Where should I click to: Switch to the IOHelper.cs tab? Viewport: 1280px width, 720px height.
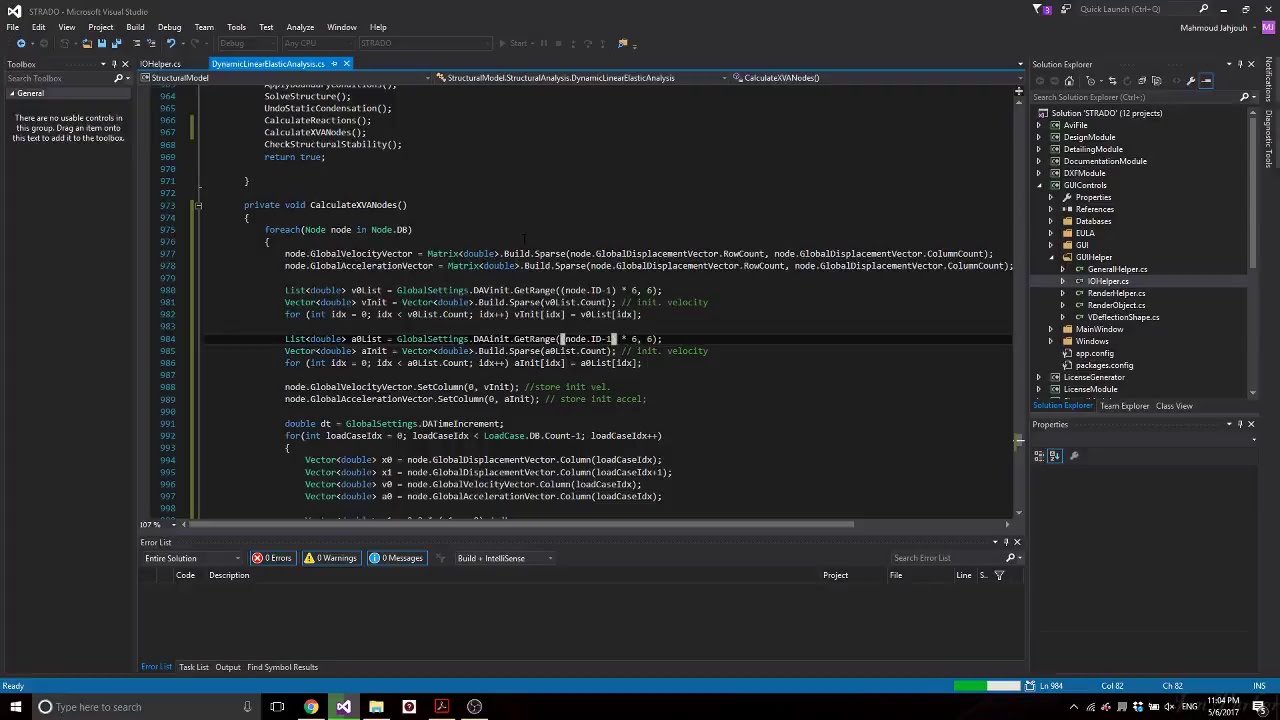pos(160,64)
